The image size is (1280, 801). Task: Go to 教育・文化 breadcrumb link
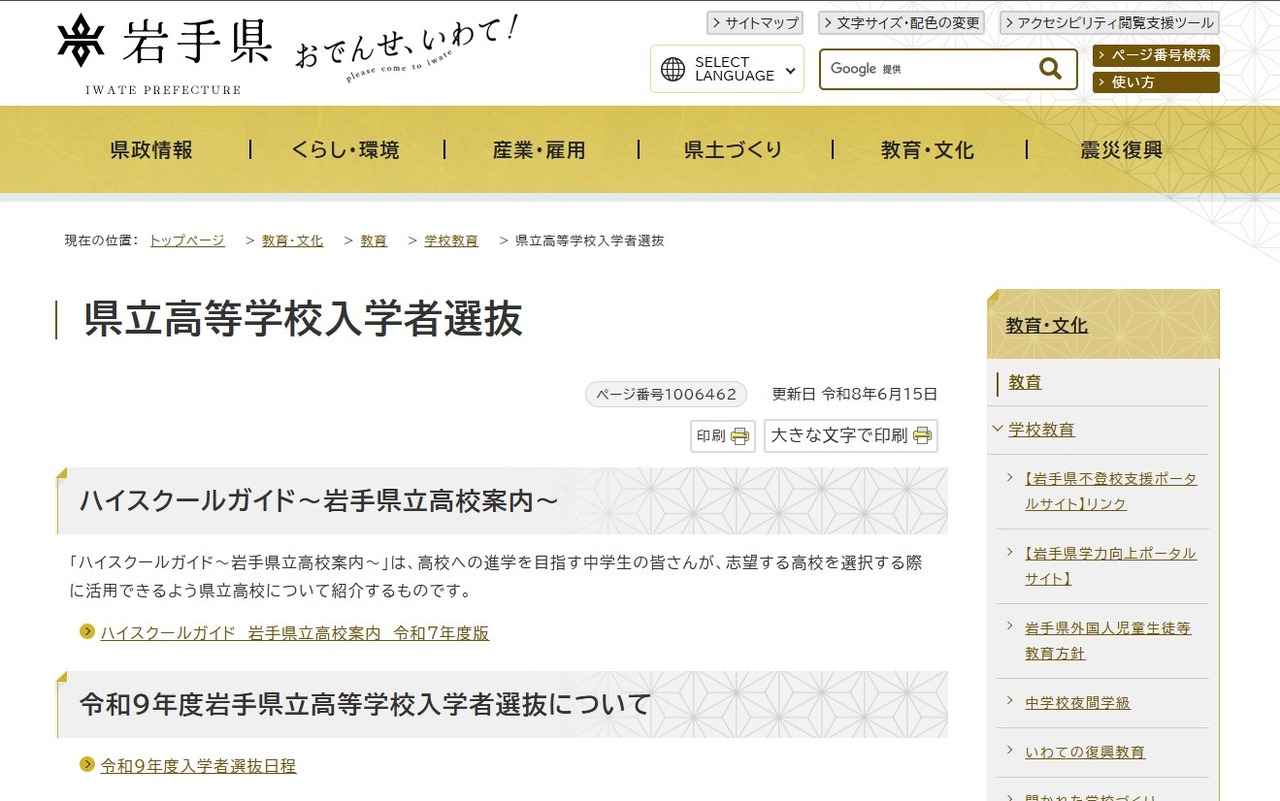292,241
